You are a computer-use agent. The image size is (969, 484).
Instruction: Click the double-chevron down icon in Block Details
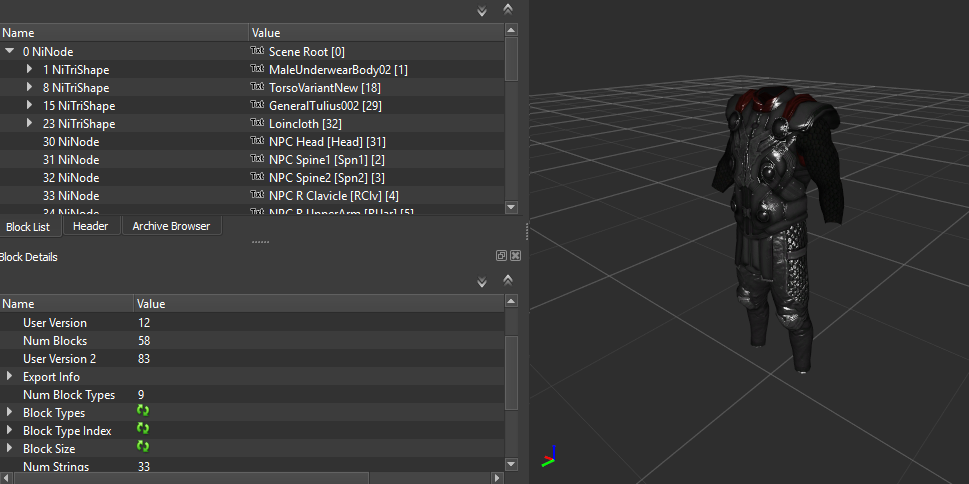482,282
